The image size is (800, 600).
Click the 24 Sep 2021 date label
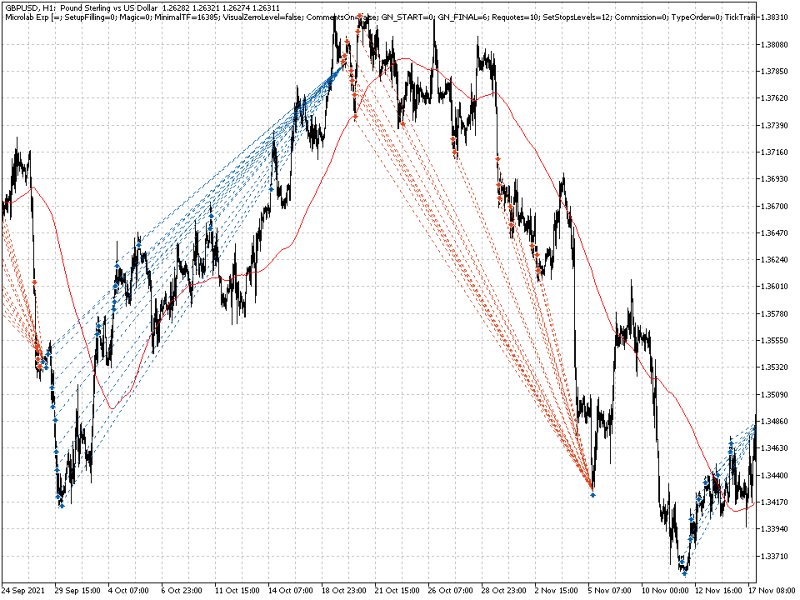tap(24, 590)
